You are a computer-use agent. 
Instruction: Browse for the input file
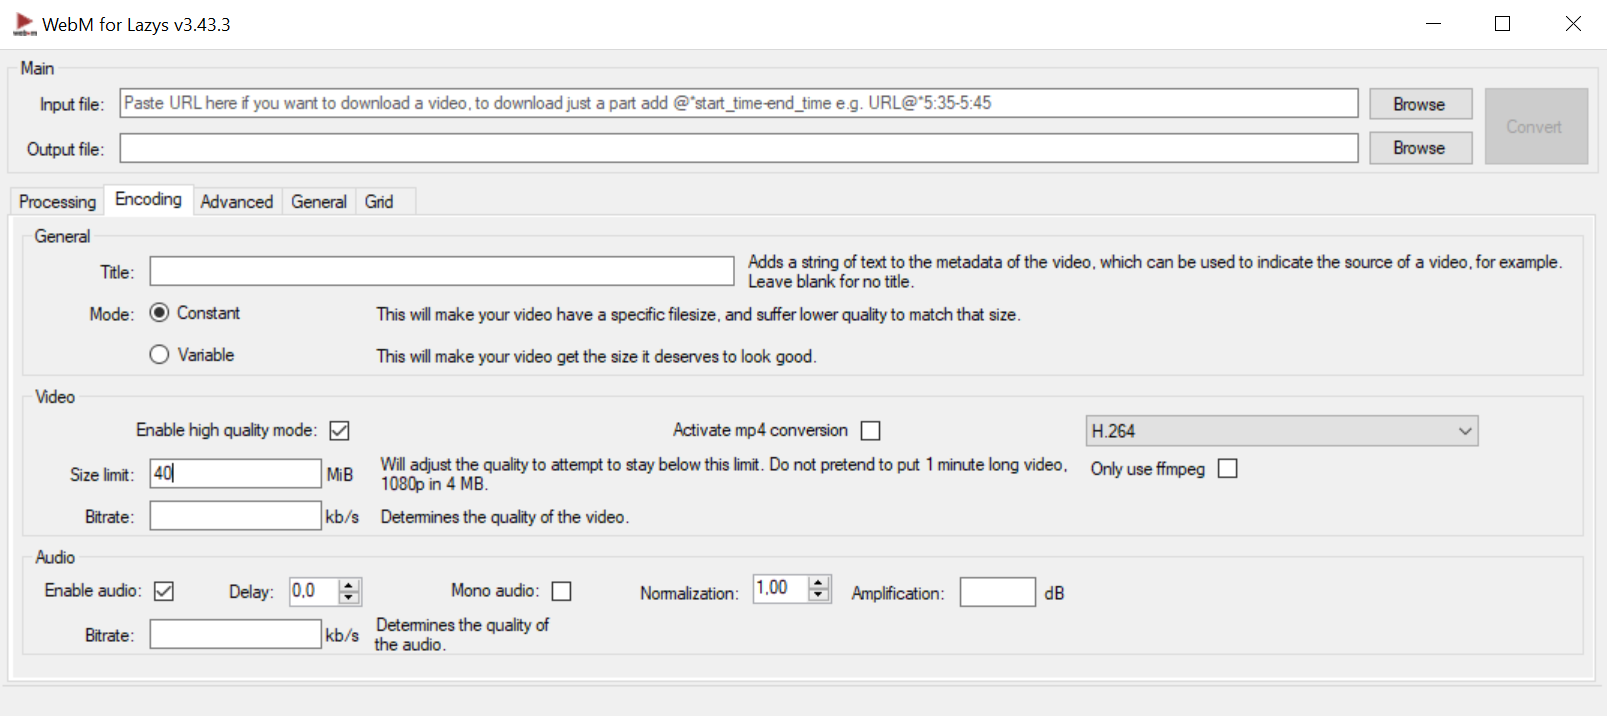[1420, 104]
